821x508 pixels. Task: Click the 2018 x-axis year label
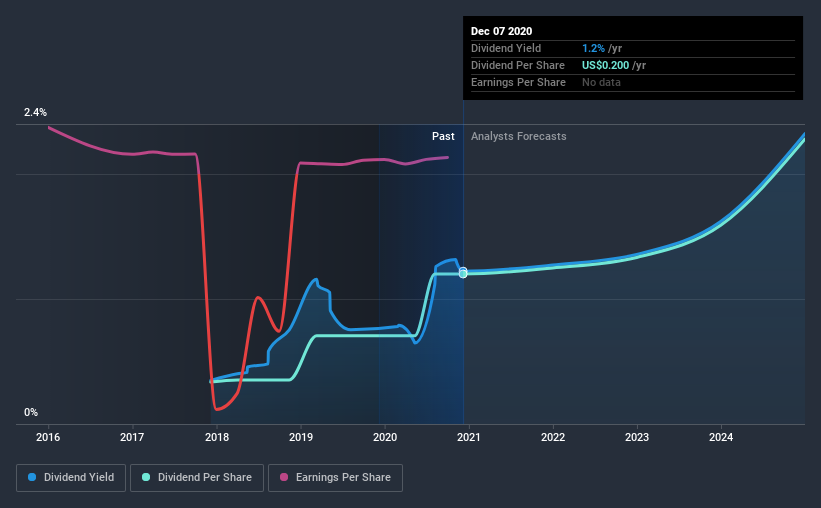click(217, 437)
